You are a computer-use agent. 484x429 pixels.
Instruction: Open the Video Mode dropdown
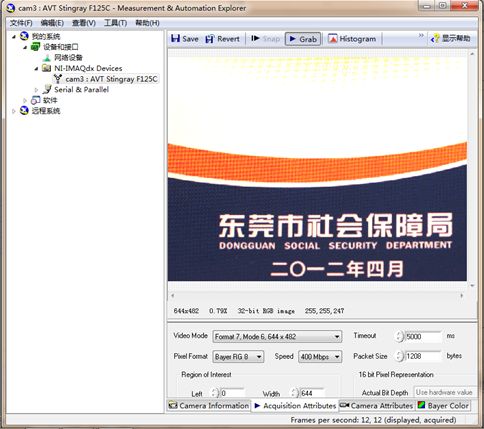click(x=277, y=337)
